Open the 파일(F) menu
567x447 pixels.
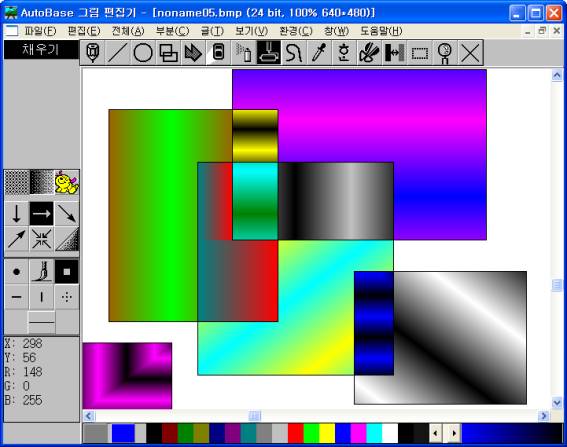tap(40, 31)
